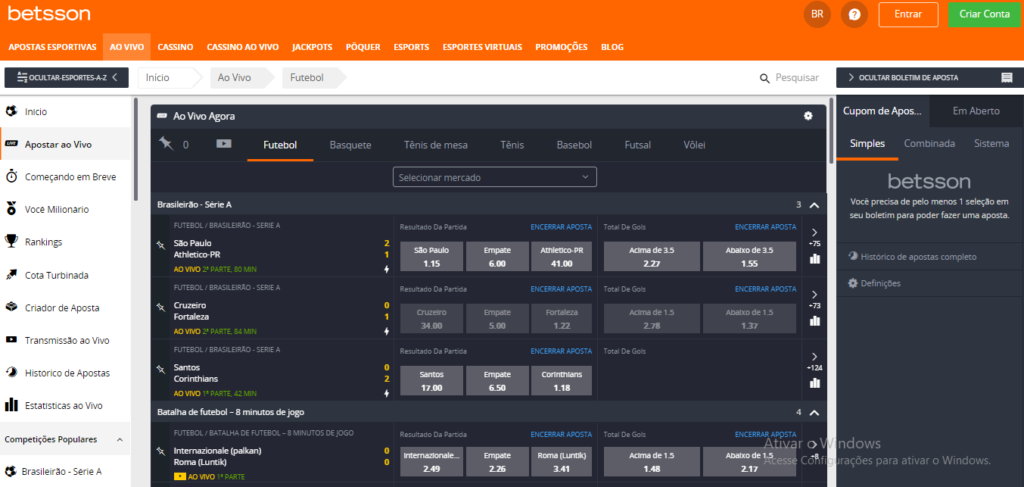The height and width of the screenshot is (487, 1024).
Task: Bet on Corinthians at 1.18
Action: (562, 381)
